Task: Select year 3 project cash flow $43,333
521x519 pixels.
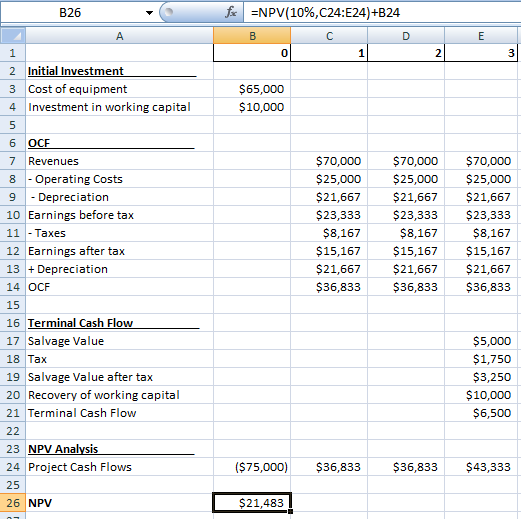Action: (x=481, y=467)
